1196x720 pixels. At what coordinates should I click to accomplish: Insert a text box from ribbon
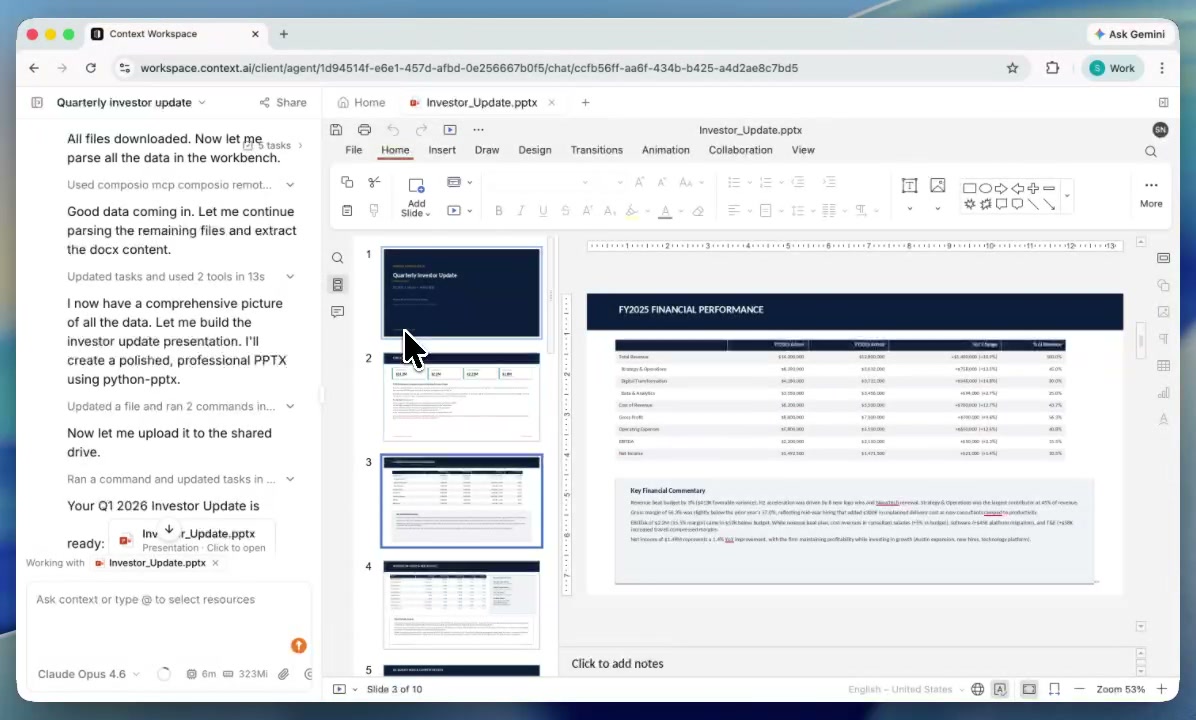(x=909, y=185)
